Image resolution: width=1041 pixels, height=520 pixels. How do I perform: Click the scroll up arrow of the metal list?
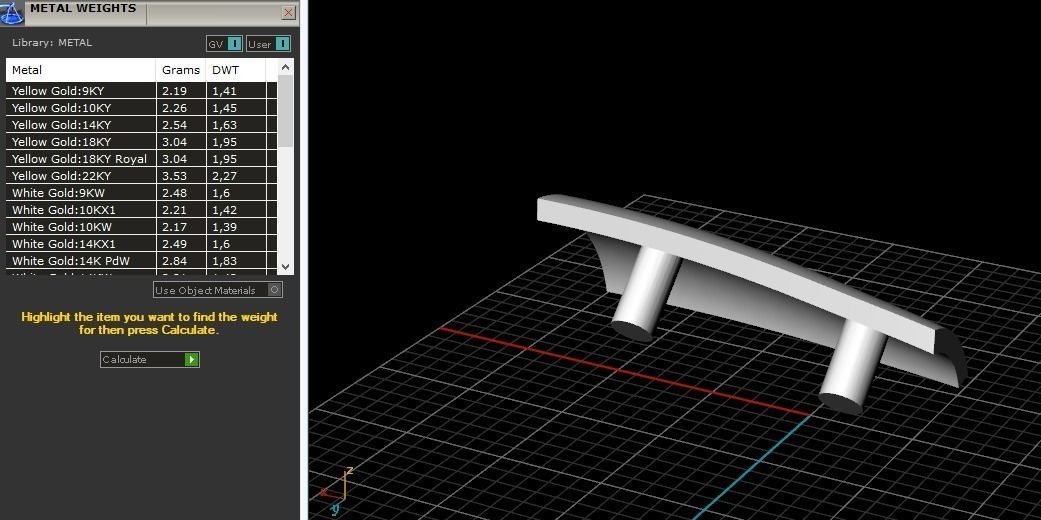(x=285, y=67)
